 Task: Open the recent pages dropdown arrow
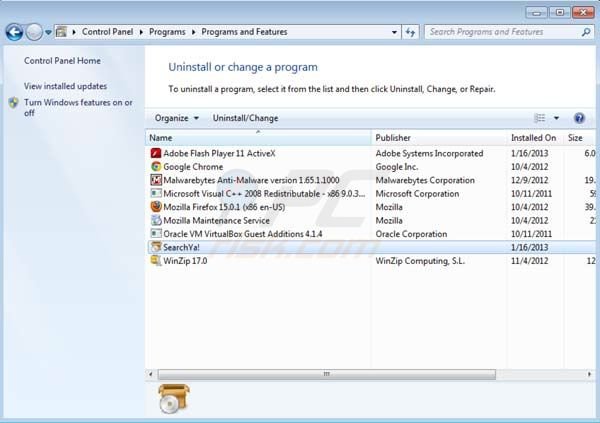click(x=48, y=33)
